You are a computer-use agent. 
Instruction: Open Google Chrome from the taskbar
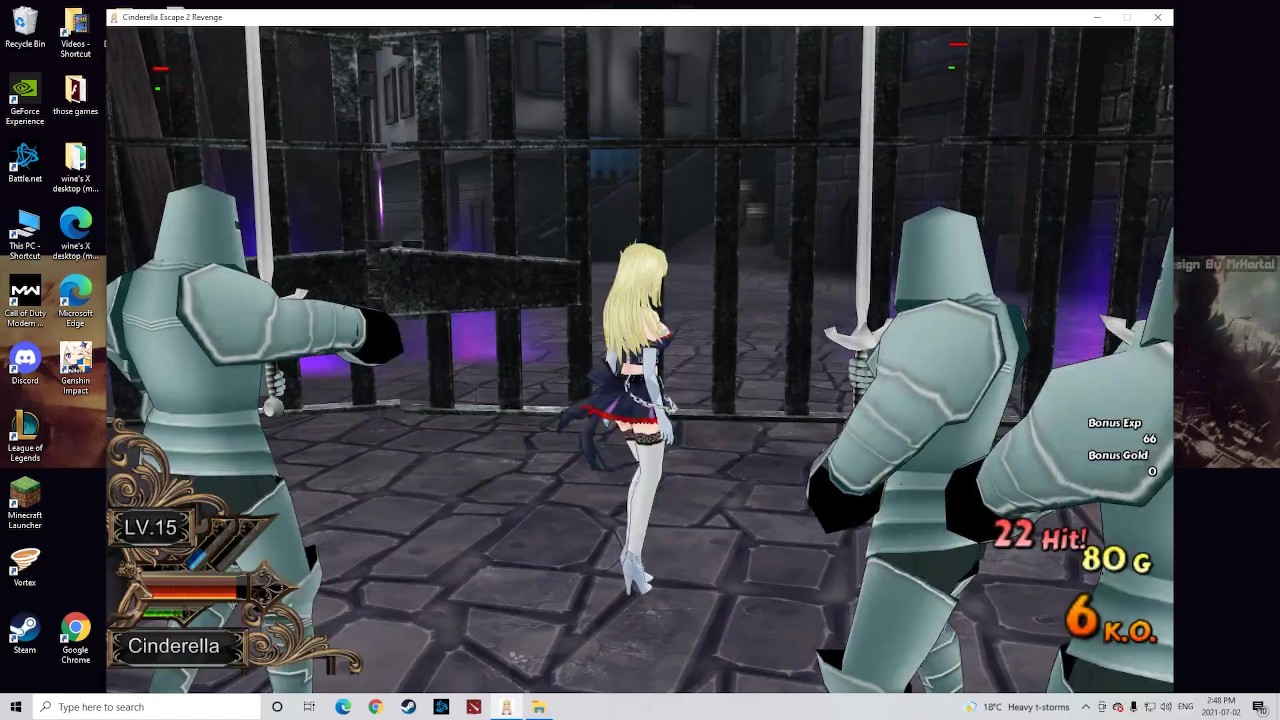pyautogui.click(x=375, y=707)
